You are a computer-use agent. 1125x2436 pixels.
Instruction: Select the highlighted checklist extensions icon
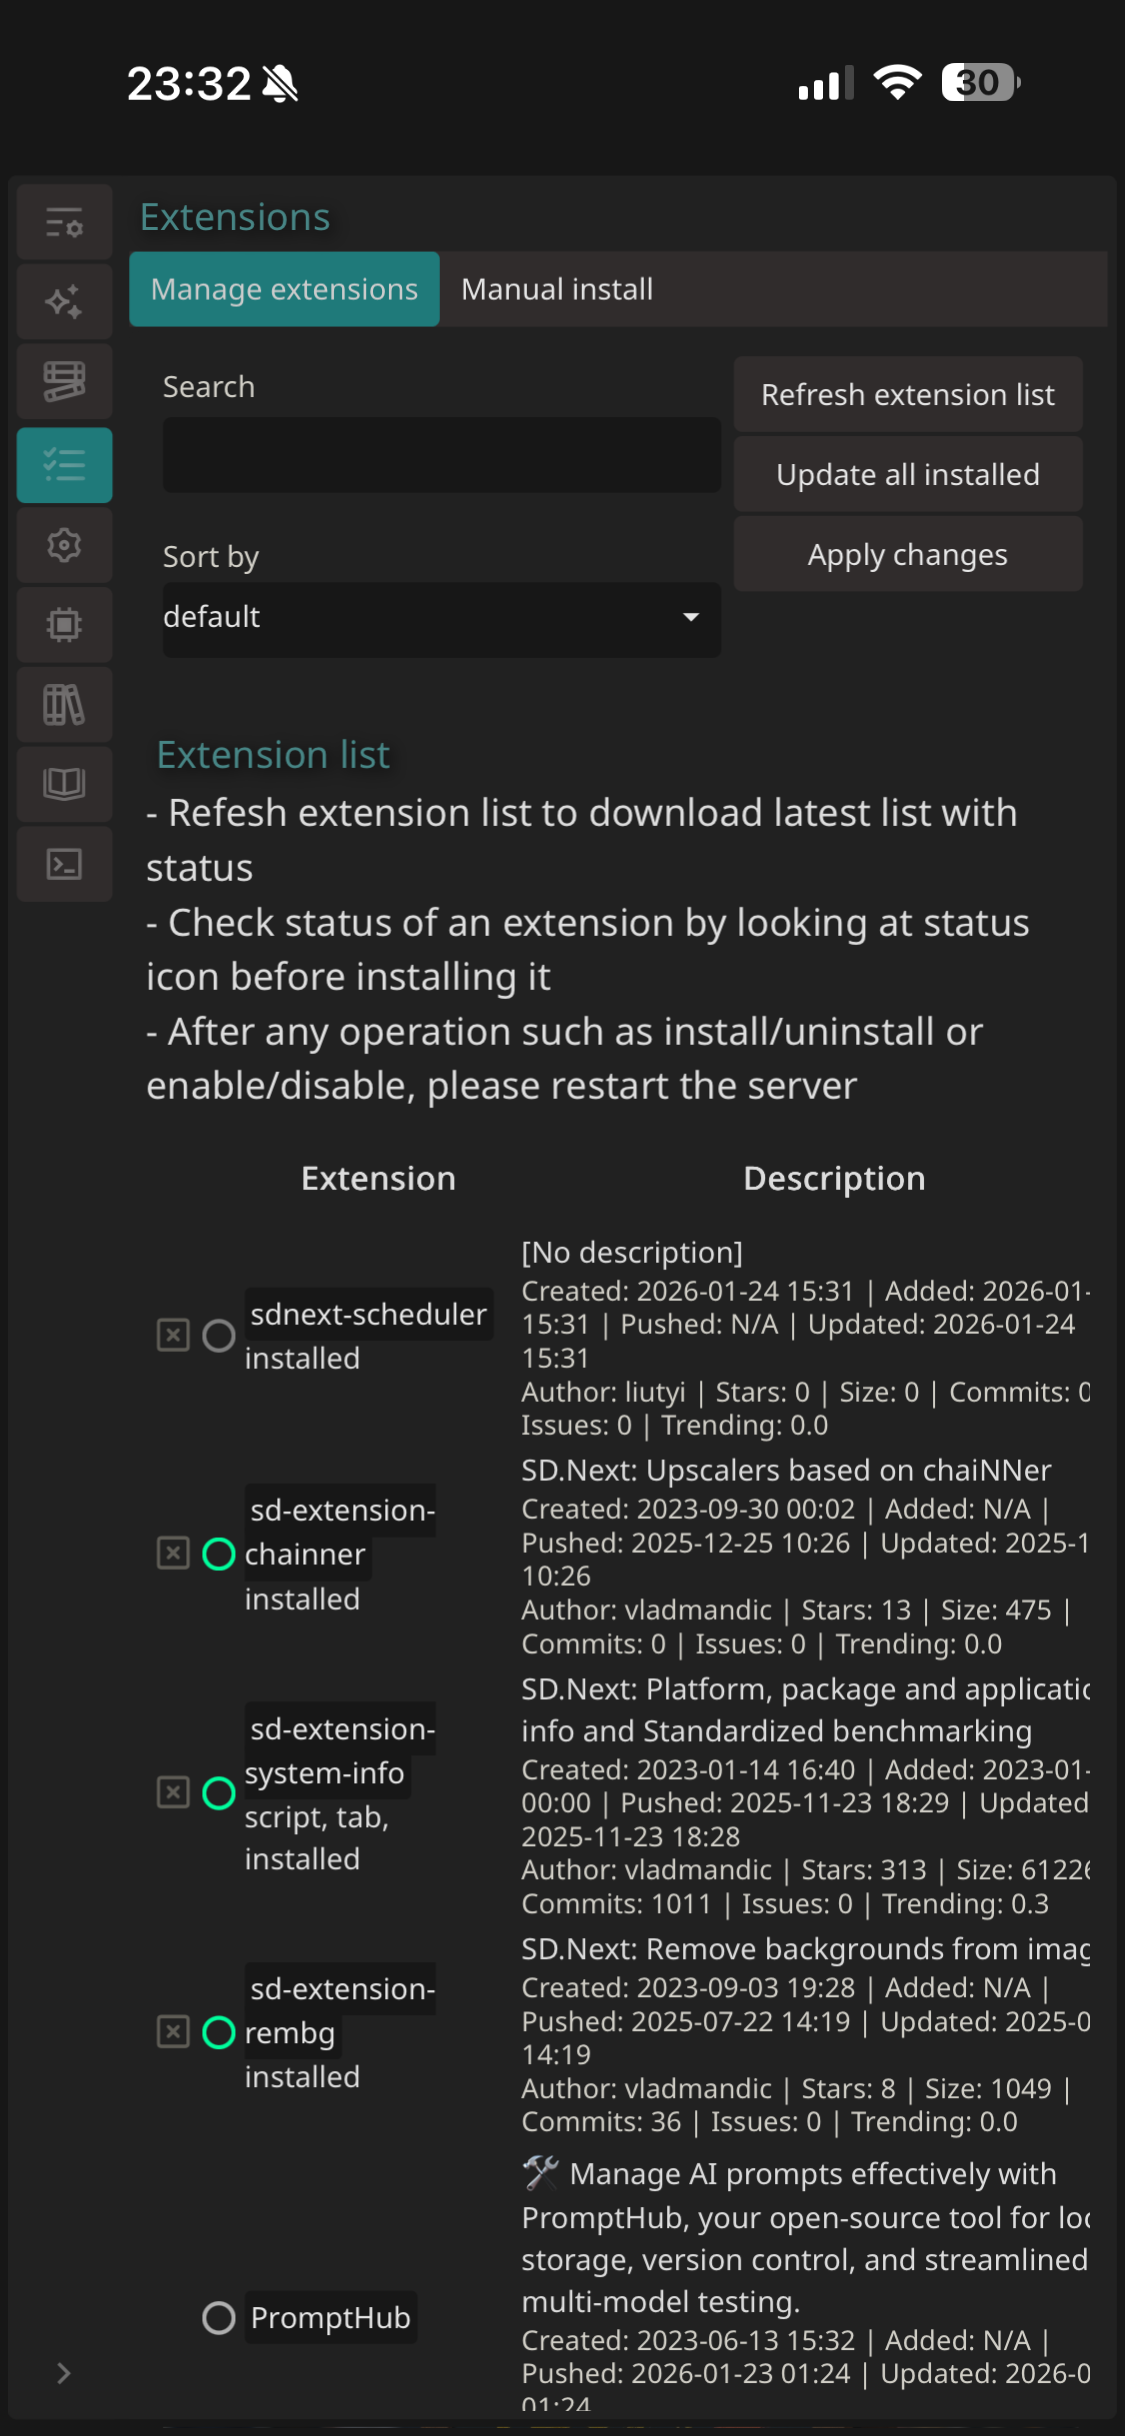coord(64,465)
